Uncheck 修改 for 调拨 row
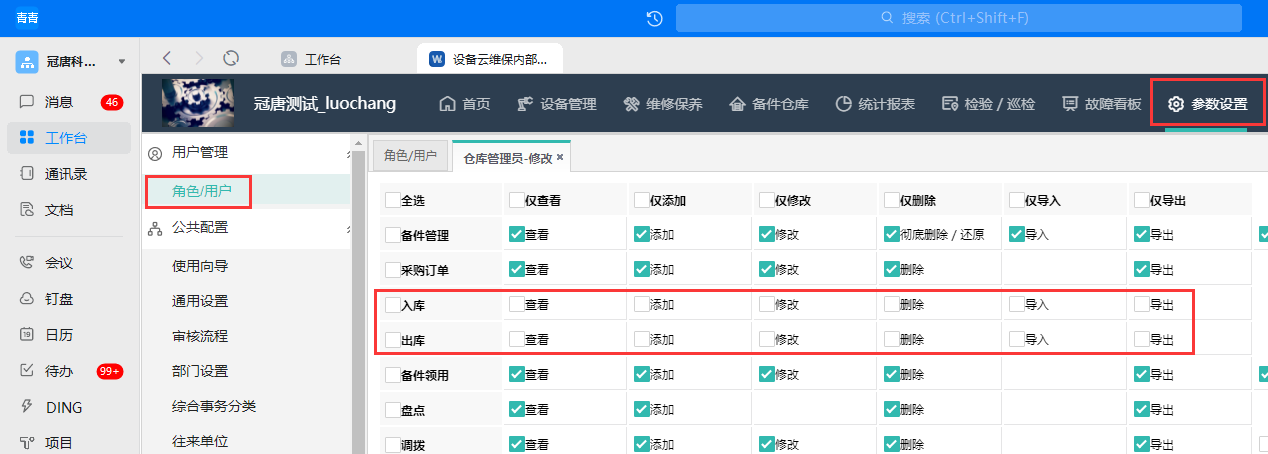 point(767,443)
